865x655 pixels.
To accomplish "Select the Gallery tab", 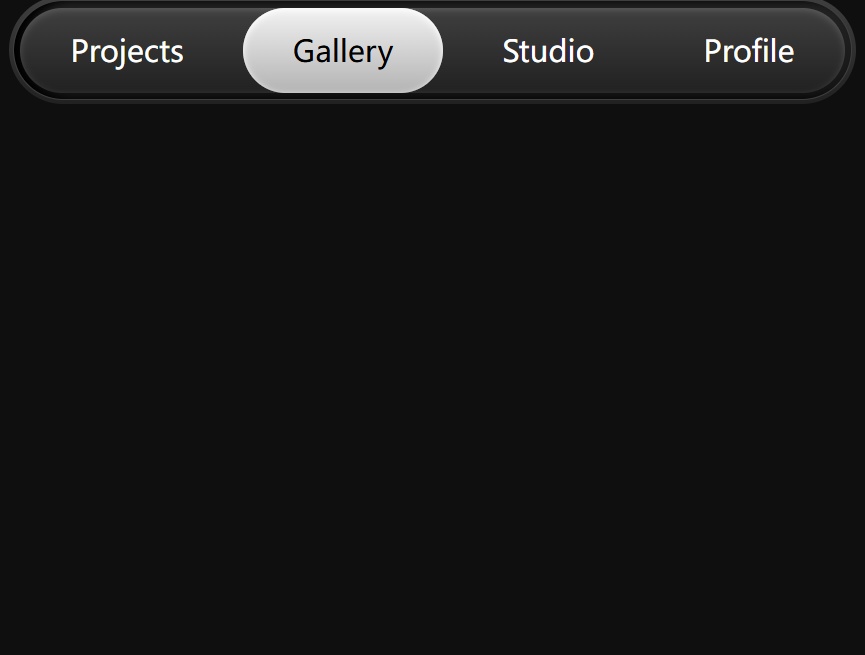I will pyautogui.click(x=343, y=51).
